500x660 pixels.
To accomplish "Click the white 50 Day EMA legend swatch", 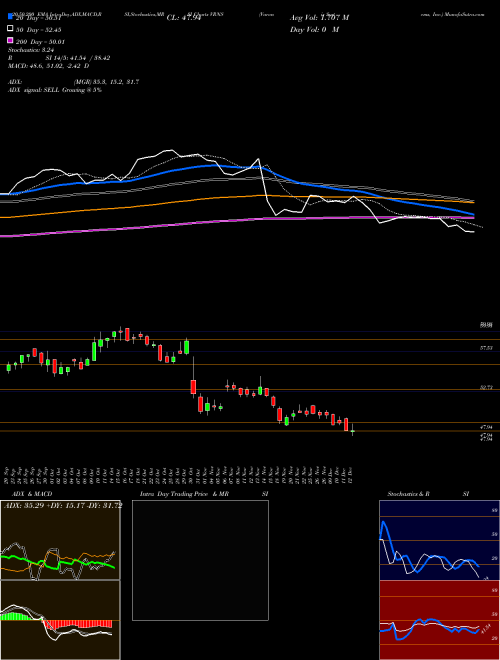I will [10, 29].
